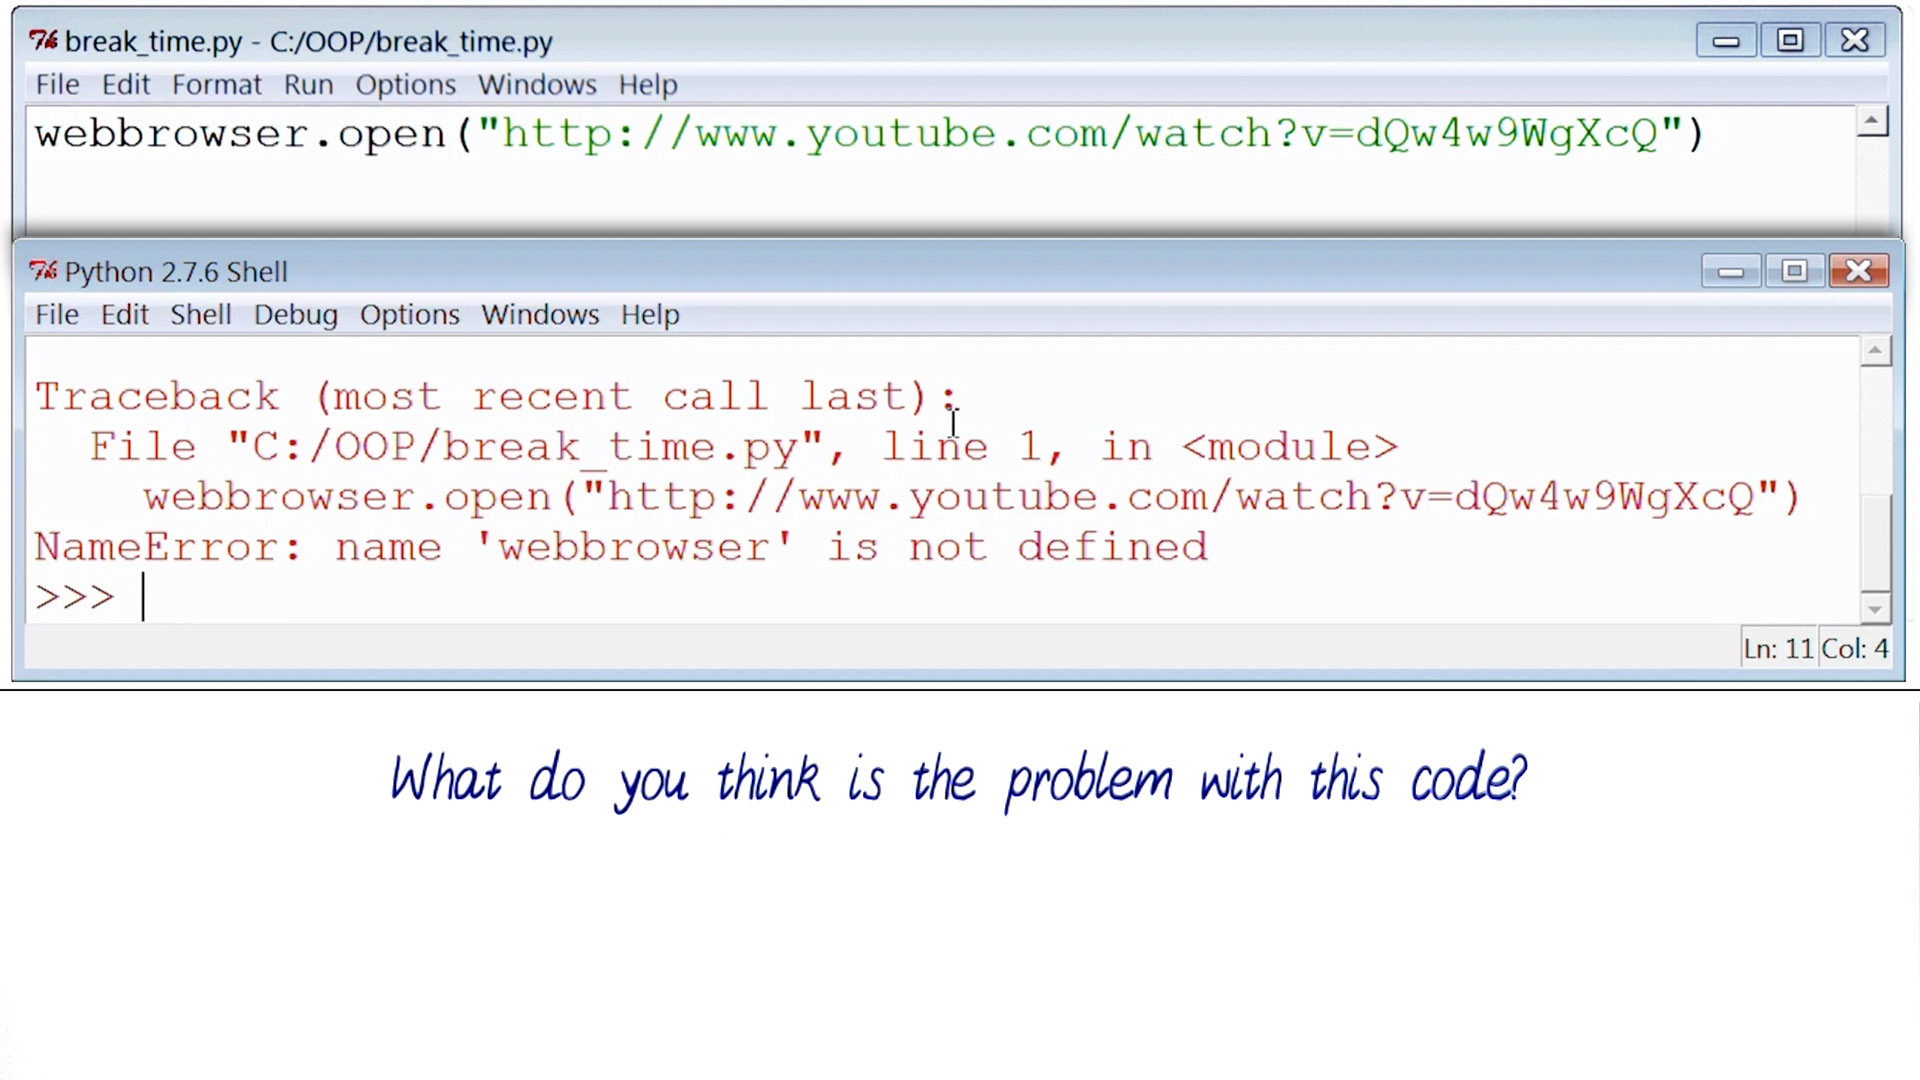Minimize the Python 2.7.6 Shell window

tap(1731, 271)
